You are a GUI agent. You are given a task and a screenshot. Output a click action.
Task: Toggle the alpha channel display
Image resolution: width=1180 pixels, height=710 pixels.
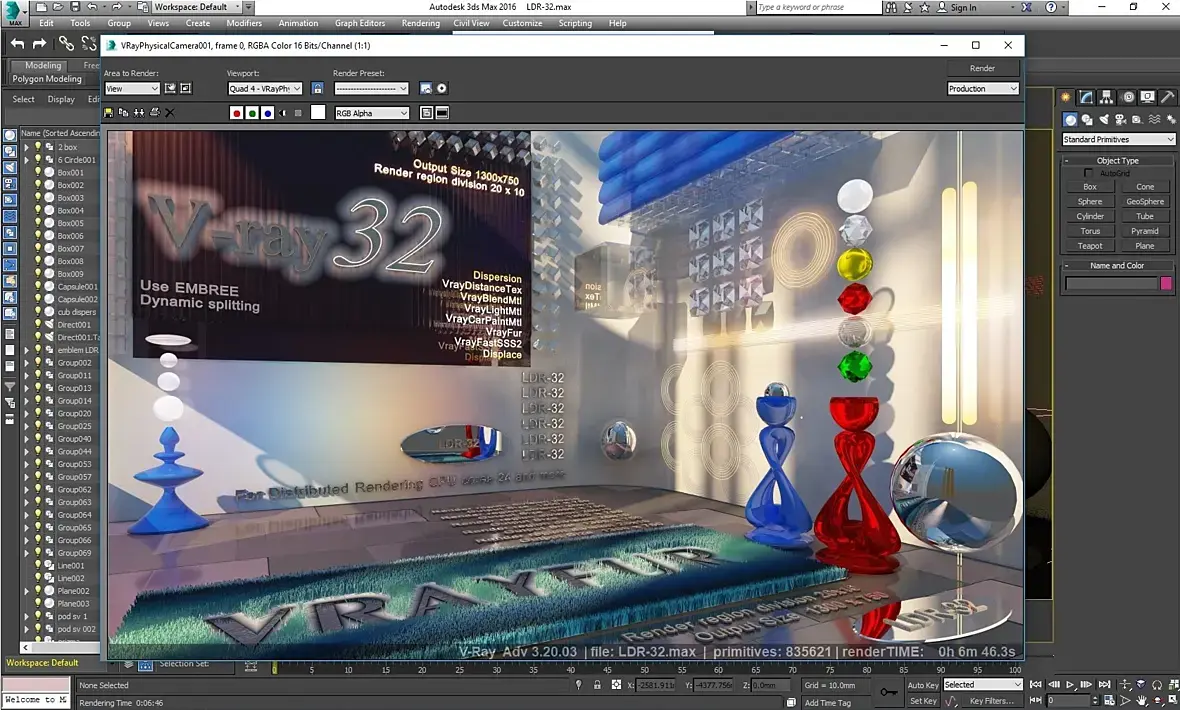283,113
